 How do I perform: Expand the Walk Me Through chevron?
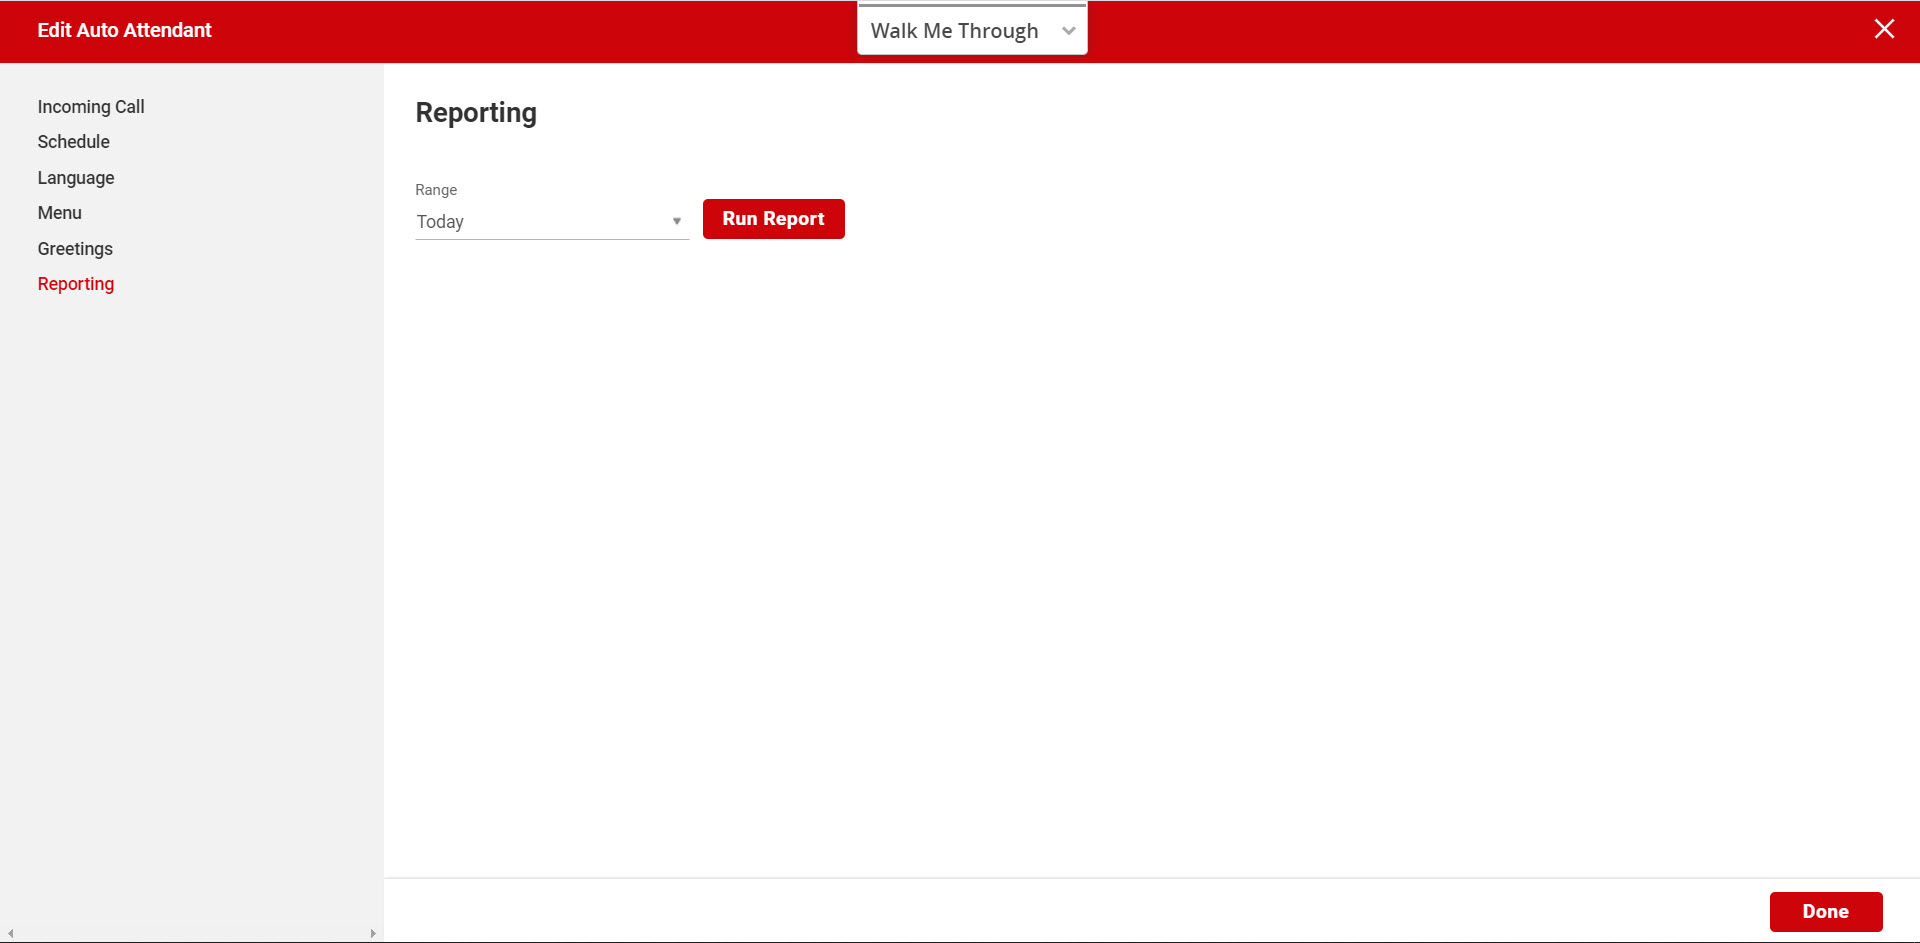(x=1069, y=31)
